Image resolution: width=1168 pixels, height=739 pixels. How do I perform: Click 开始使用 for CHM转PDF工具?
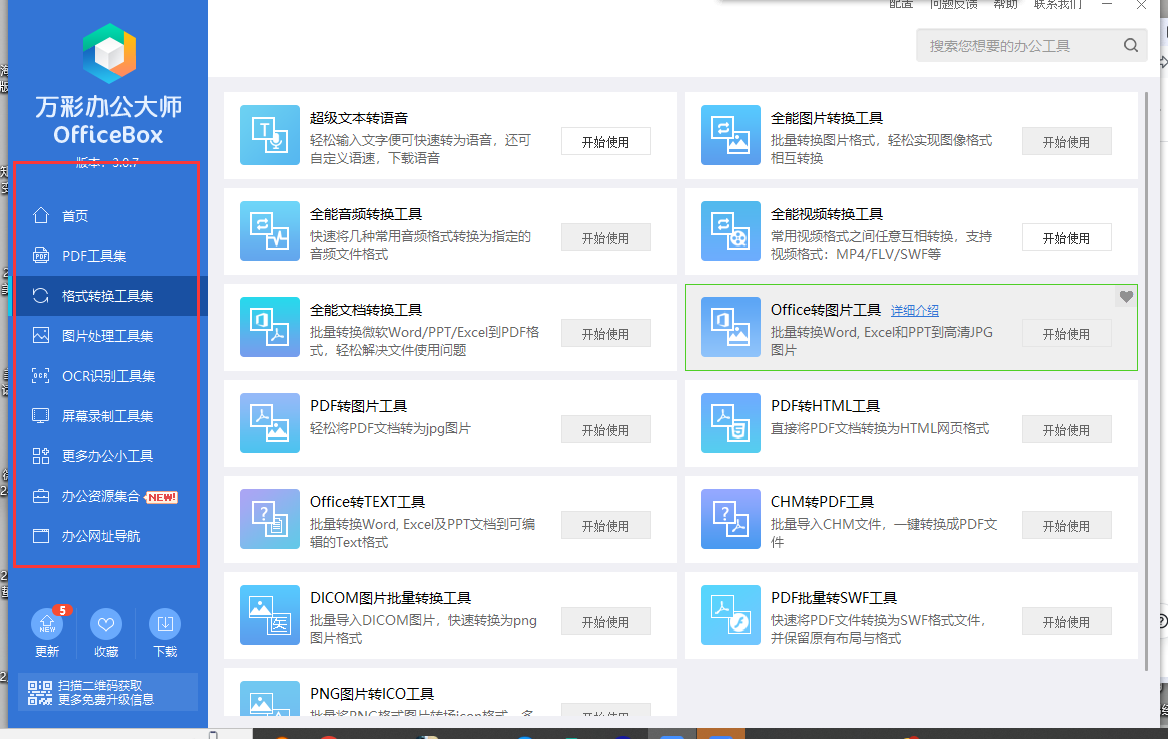pyautogui.click(x=1067, y=526)
